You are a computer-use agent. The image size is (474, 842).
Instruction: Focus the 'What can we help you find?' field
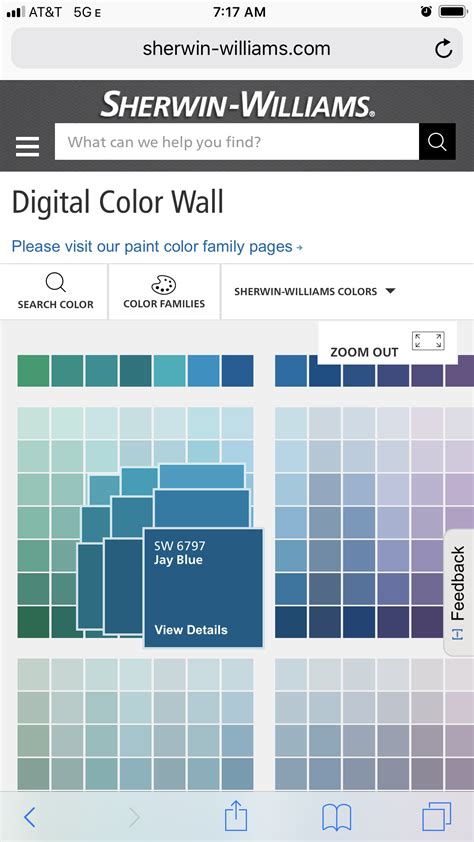point(237,142)
